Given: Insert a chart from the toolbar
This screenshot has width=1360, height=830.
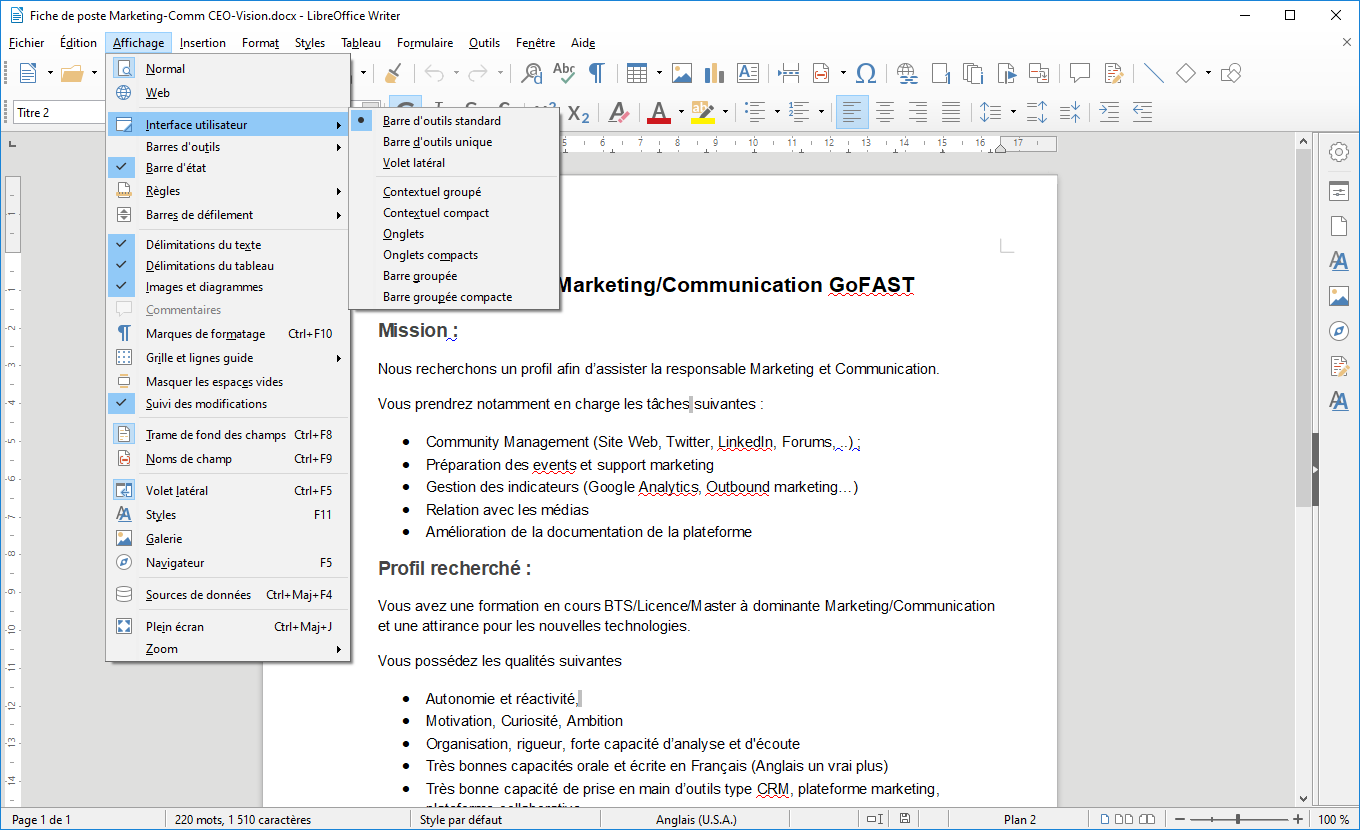Looking at the screenshot, I should coord(714,73).
